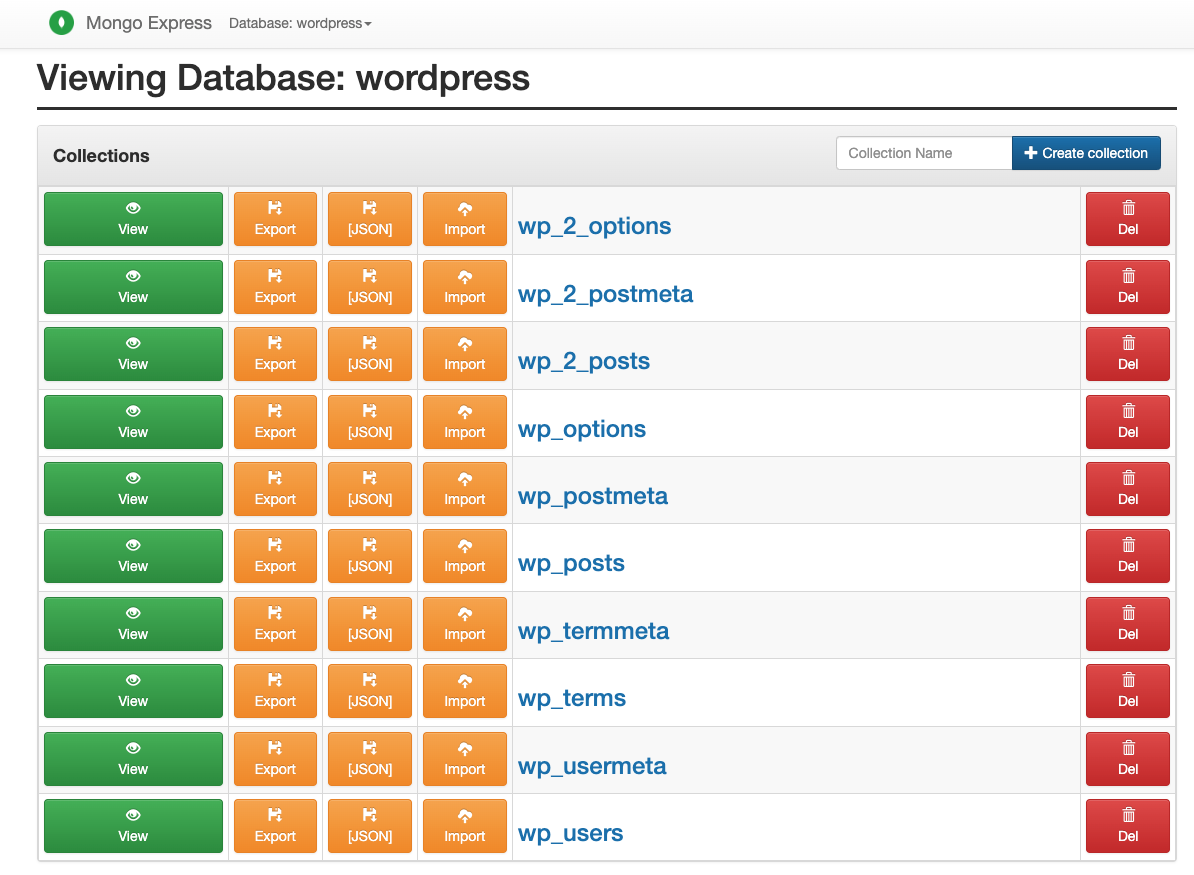Open the wp_termmeta collection link
The image size is (1194, 875).
[x=593, y=631]
